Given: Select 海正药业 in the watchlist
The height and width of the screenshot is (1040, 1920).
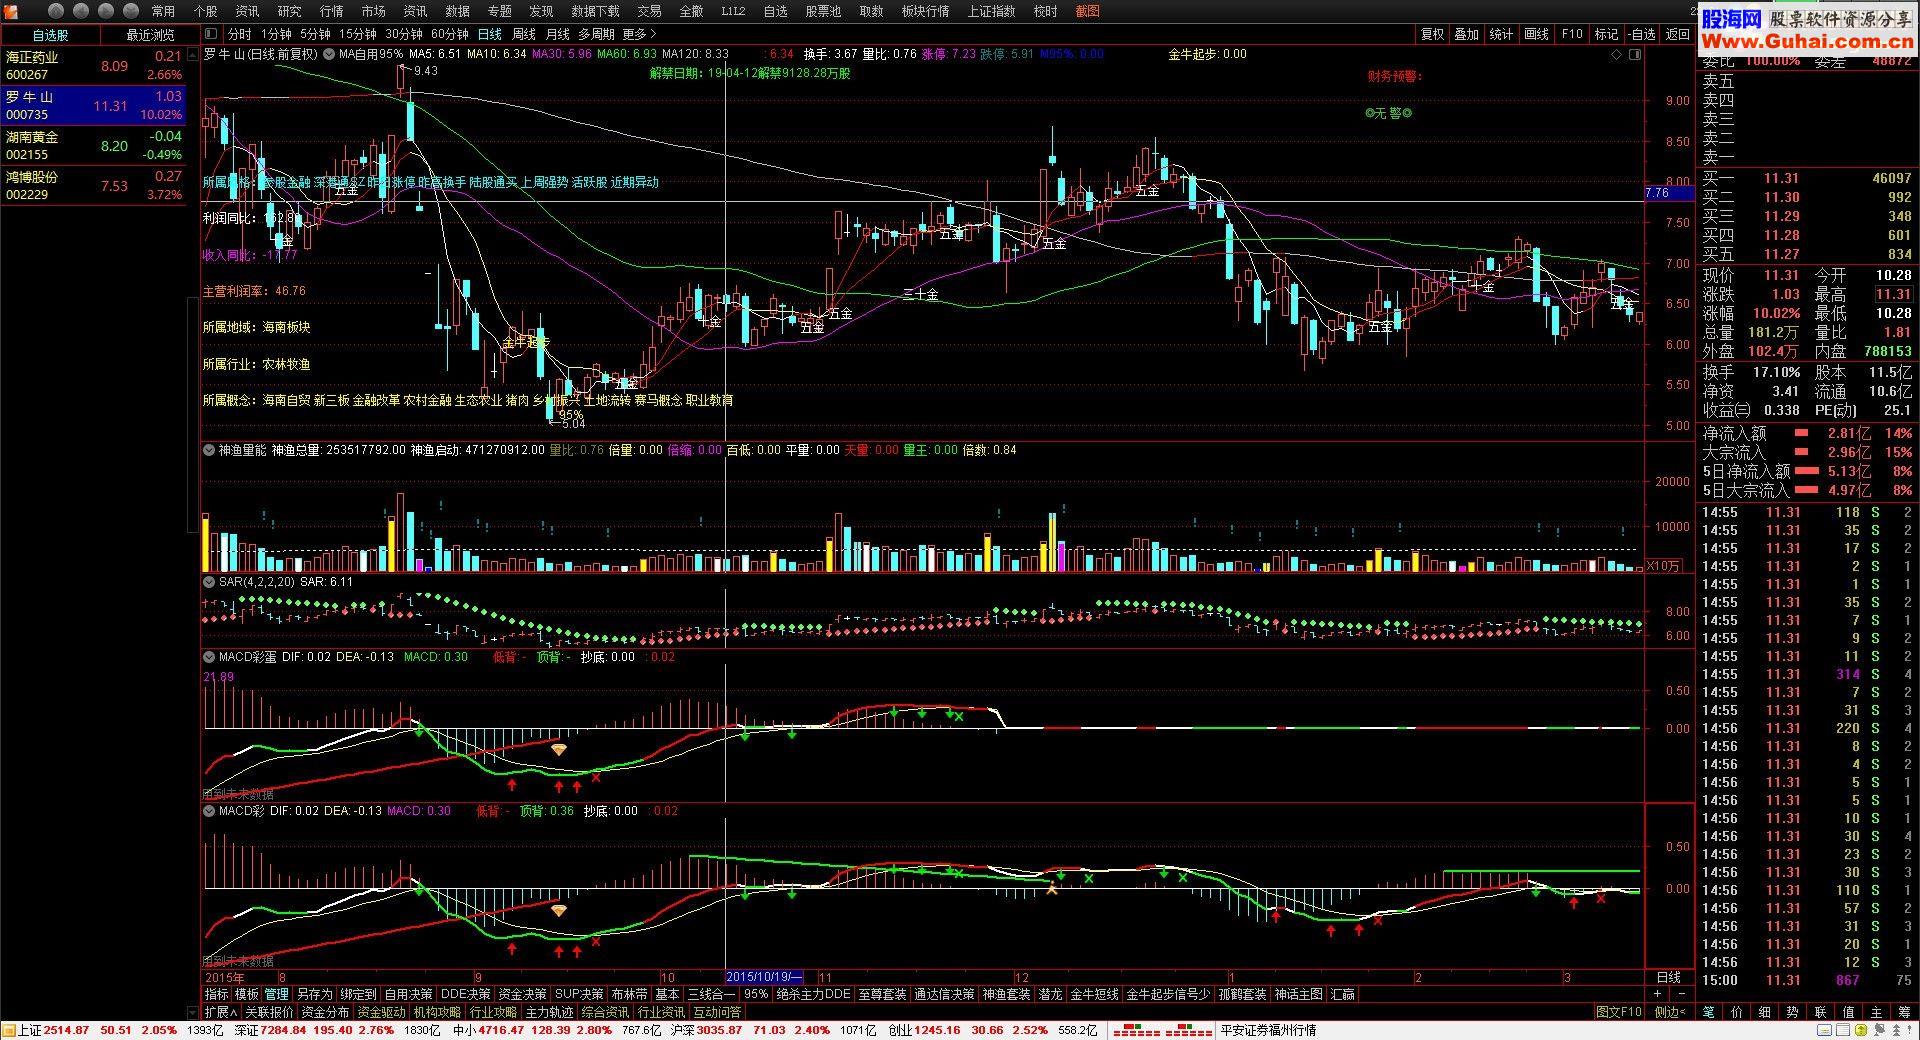Looking at the screenshot, I should 94,66.
